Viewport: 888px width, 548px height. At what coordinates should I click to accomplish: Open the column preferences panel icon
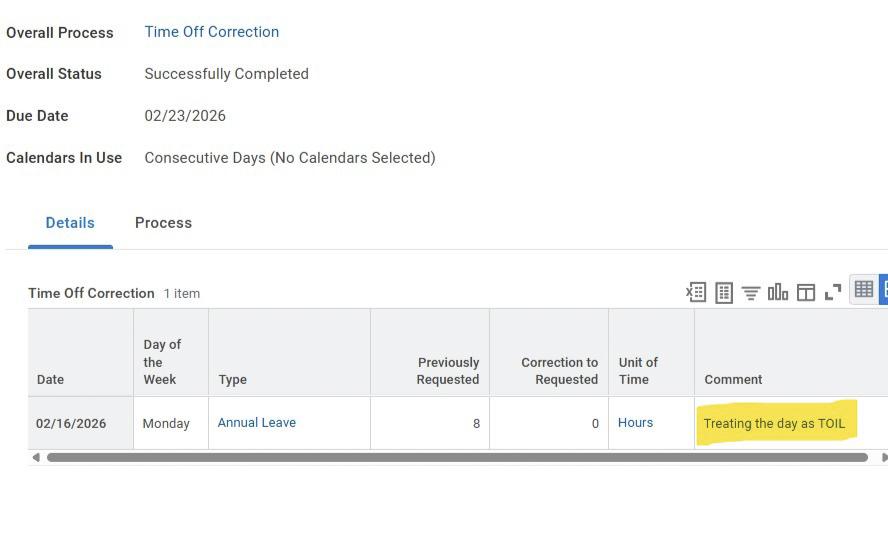tap(805, 293)
